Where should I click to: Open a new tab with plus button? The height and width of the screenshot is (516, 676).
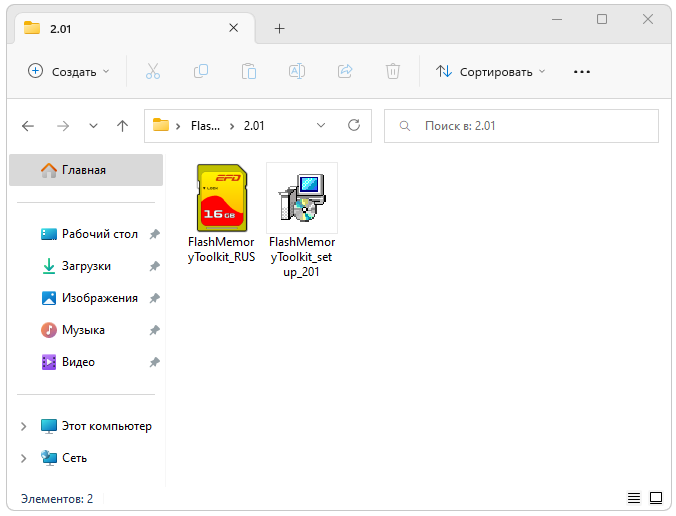coord(279,28)
